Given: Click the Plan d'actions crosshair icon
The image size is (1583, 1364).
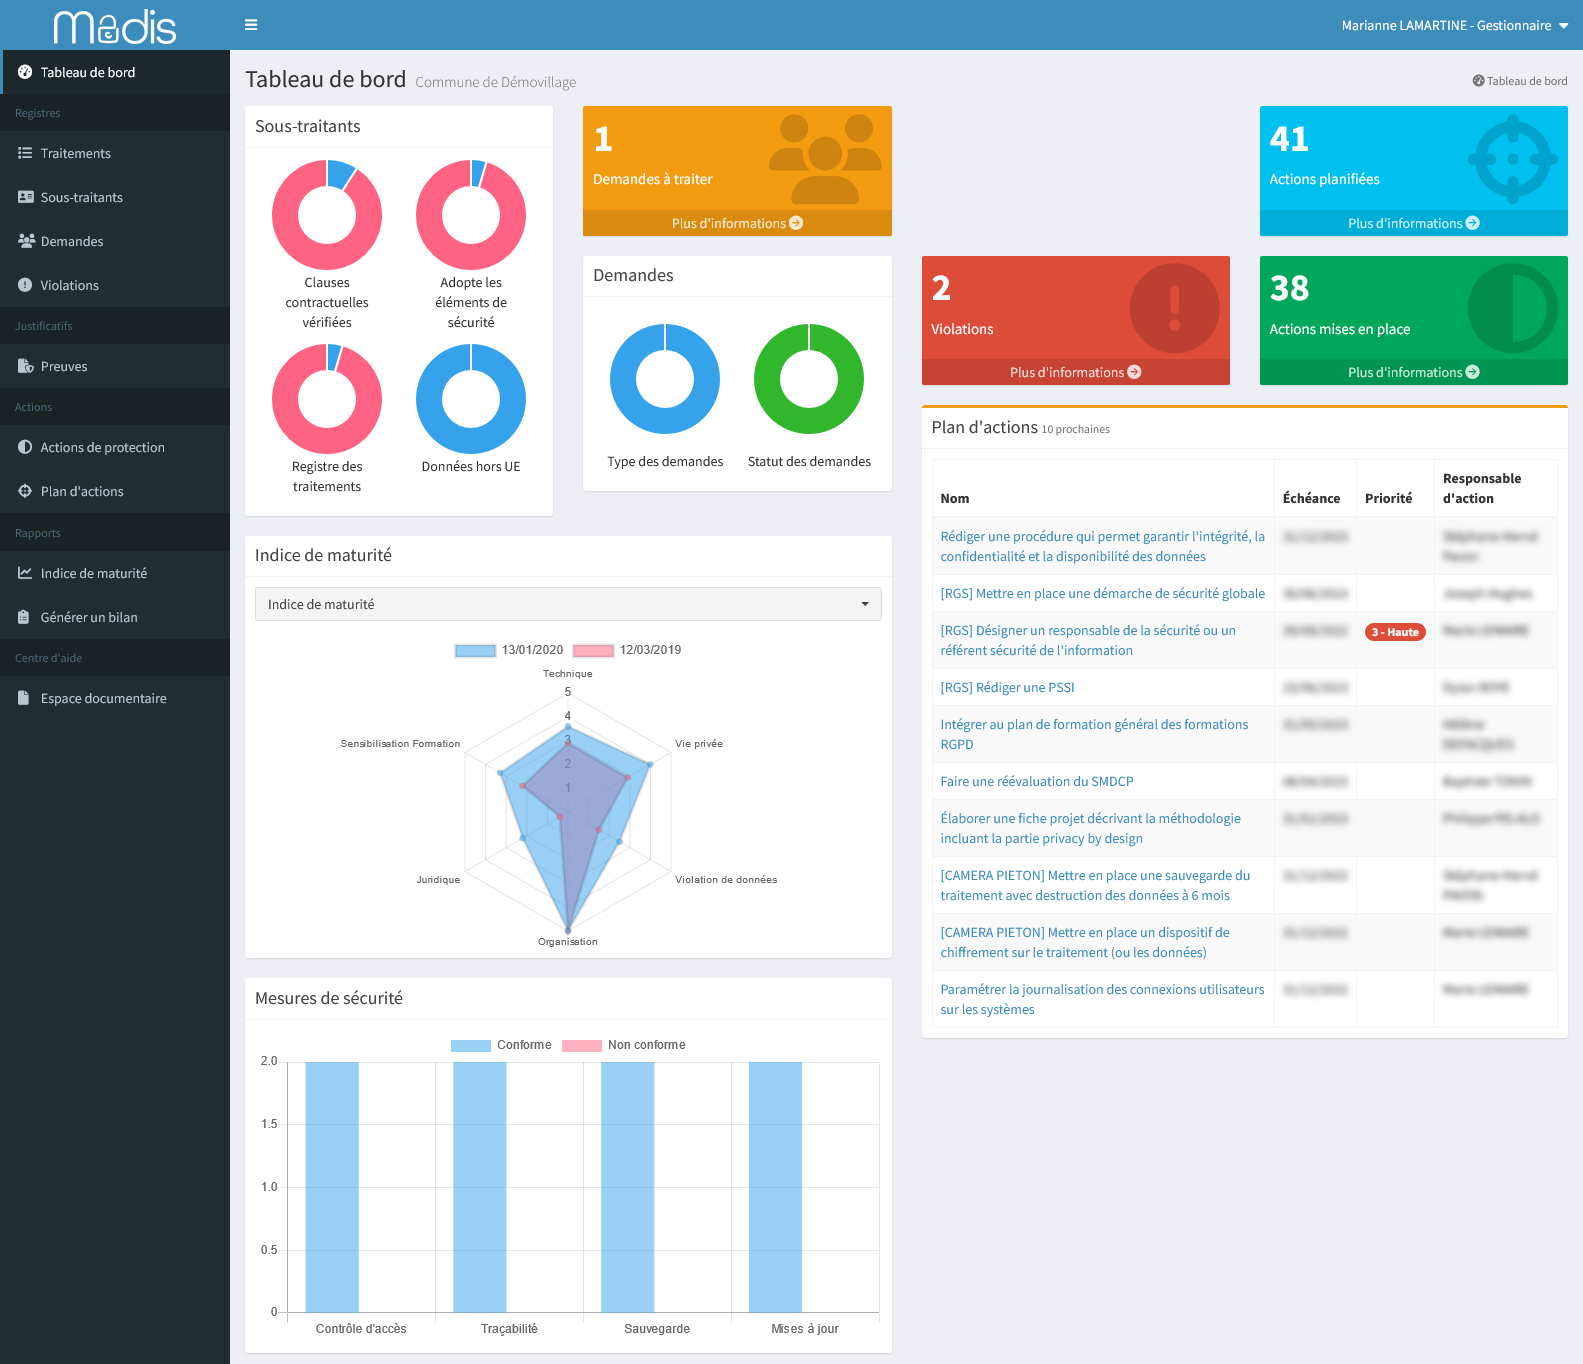Looking at the screenshot, I should click(25, 491).
